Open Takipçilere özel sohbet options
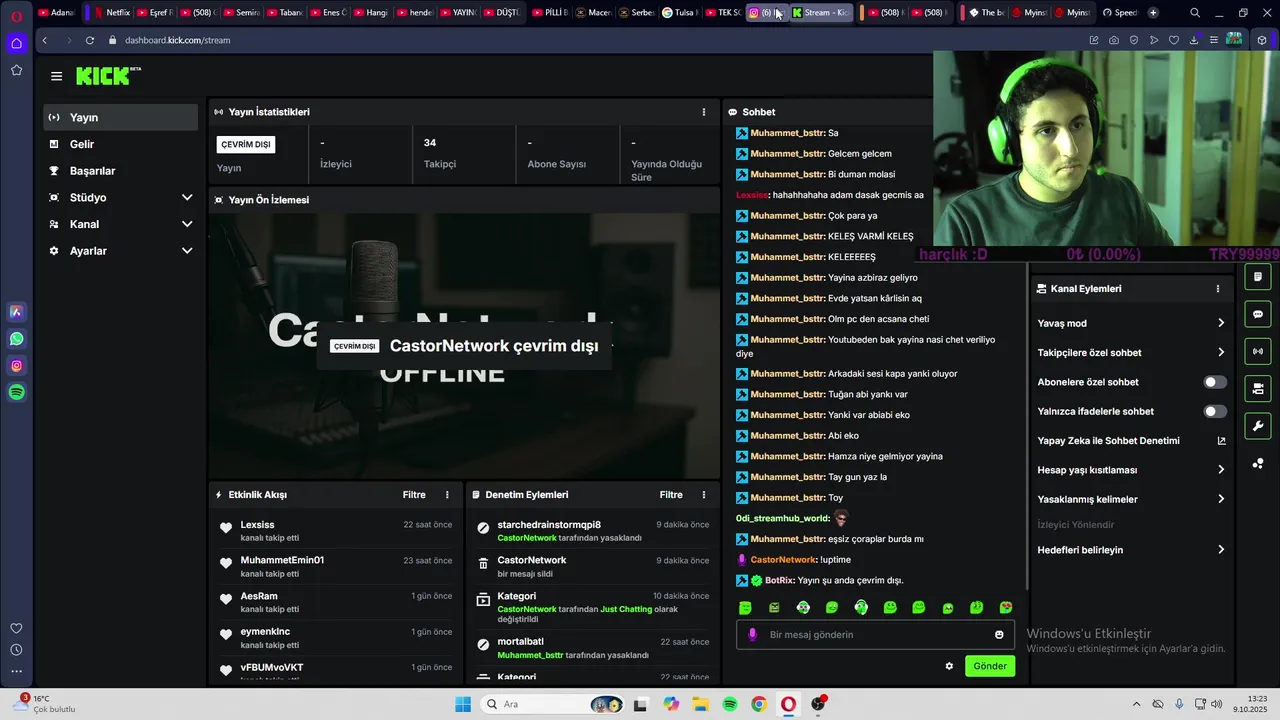The height and width of the screenshot is (720, 1280). (x=1221, y=352)
